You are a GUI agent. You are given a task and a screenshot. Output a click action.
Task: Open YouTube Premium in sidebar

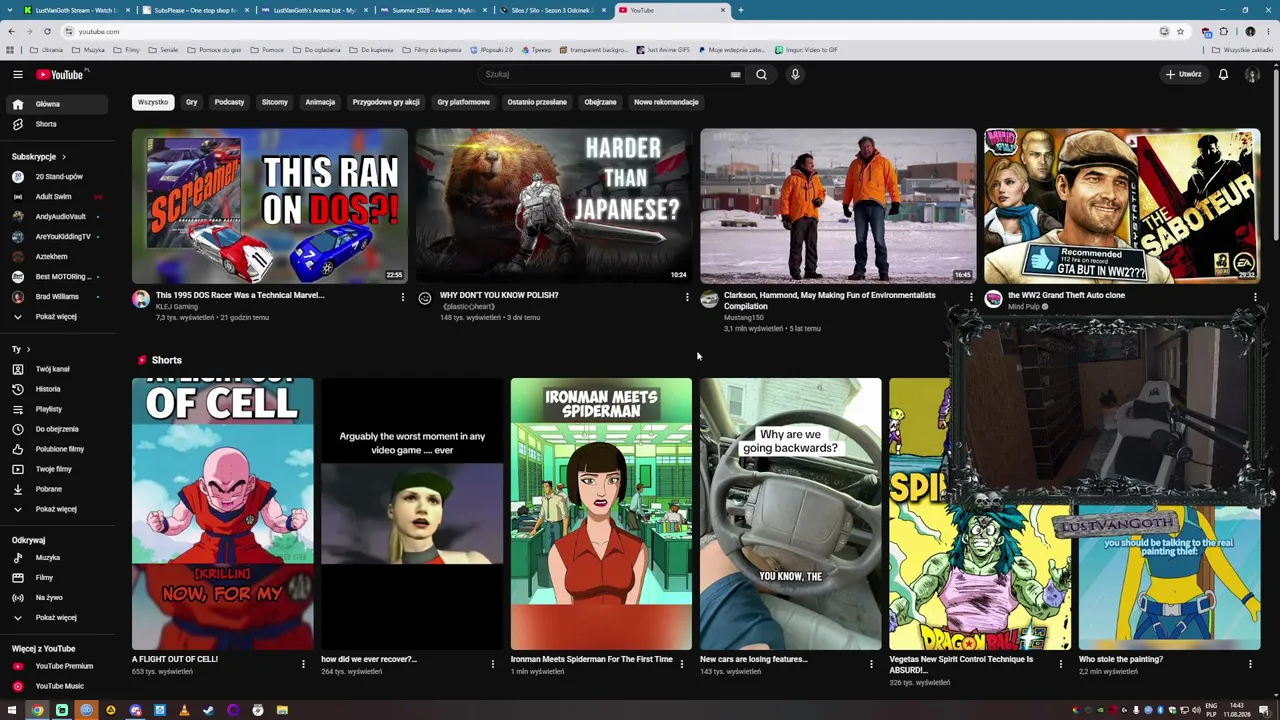(56, 666)
